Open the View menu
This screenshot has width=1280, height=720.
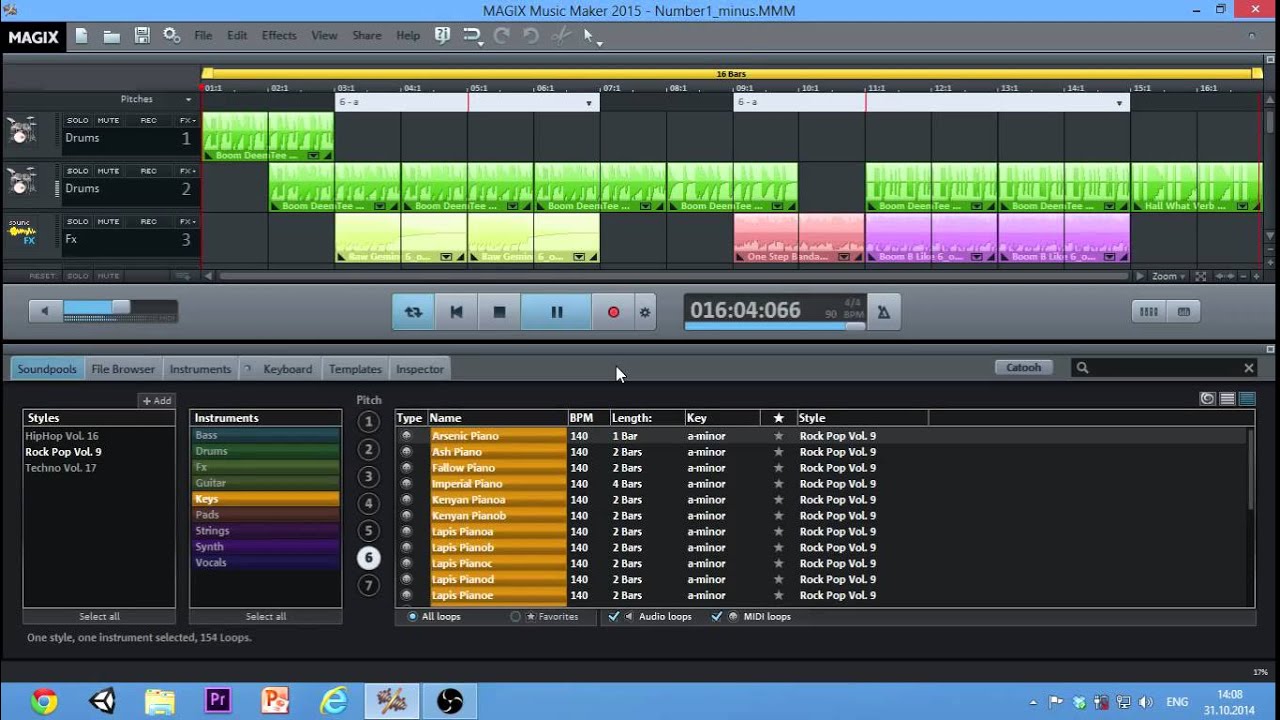click(x=324, y=35)
